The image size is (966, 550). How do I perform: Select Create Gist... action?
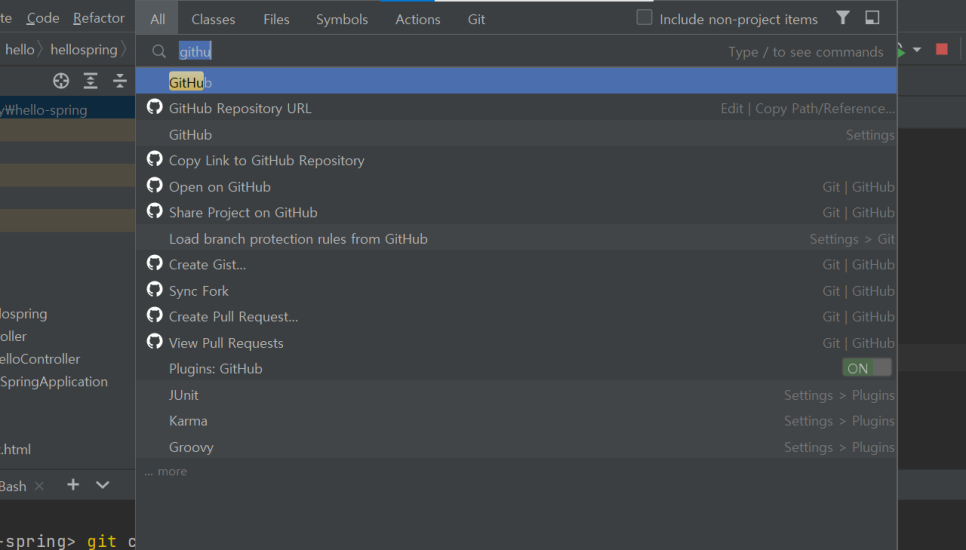(516, 264)
